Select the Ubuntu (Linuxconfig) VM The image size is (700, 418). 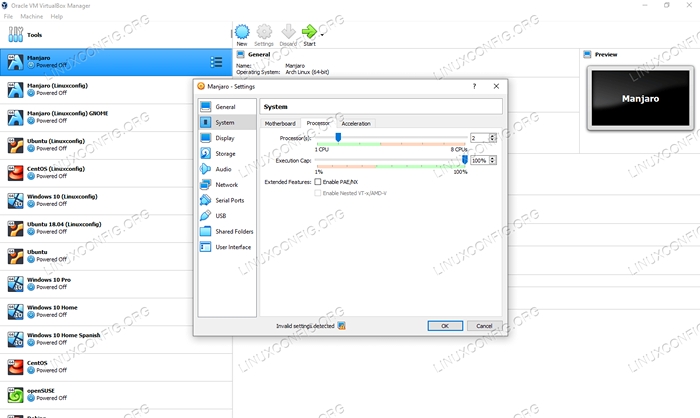point(116,145)
